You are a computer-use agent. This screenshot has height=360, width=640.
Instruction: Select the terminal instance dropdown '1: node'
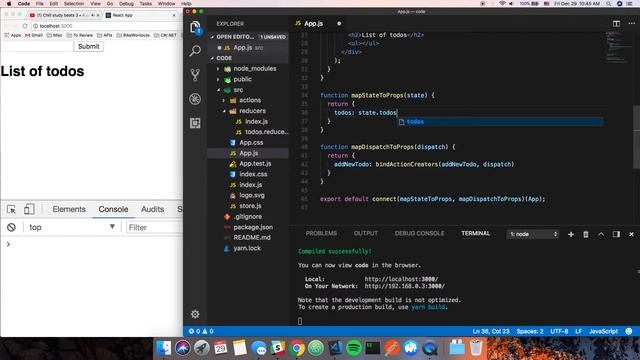pyautogui.click(x=533, y=234)
